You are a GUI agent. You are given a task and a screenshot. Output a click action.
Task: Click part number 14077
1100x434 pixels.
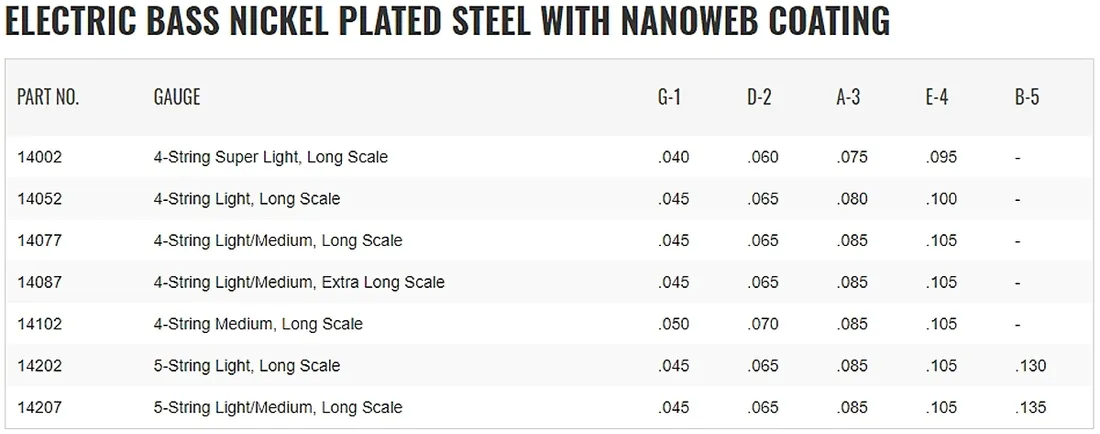(x=40, y=241)
